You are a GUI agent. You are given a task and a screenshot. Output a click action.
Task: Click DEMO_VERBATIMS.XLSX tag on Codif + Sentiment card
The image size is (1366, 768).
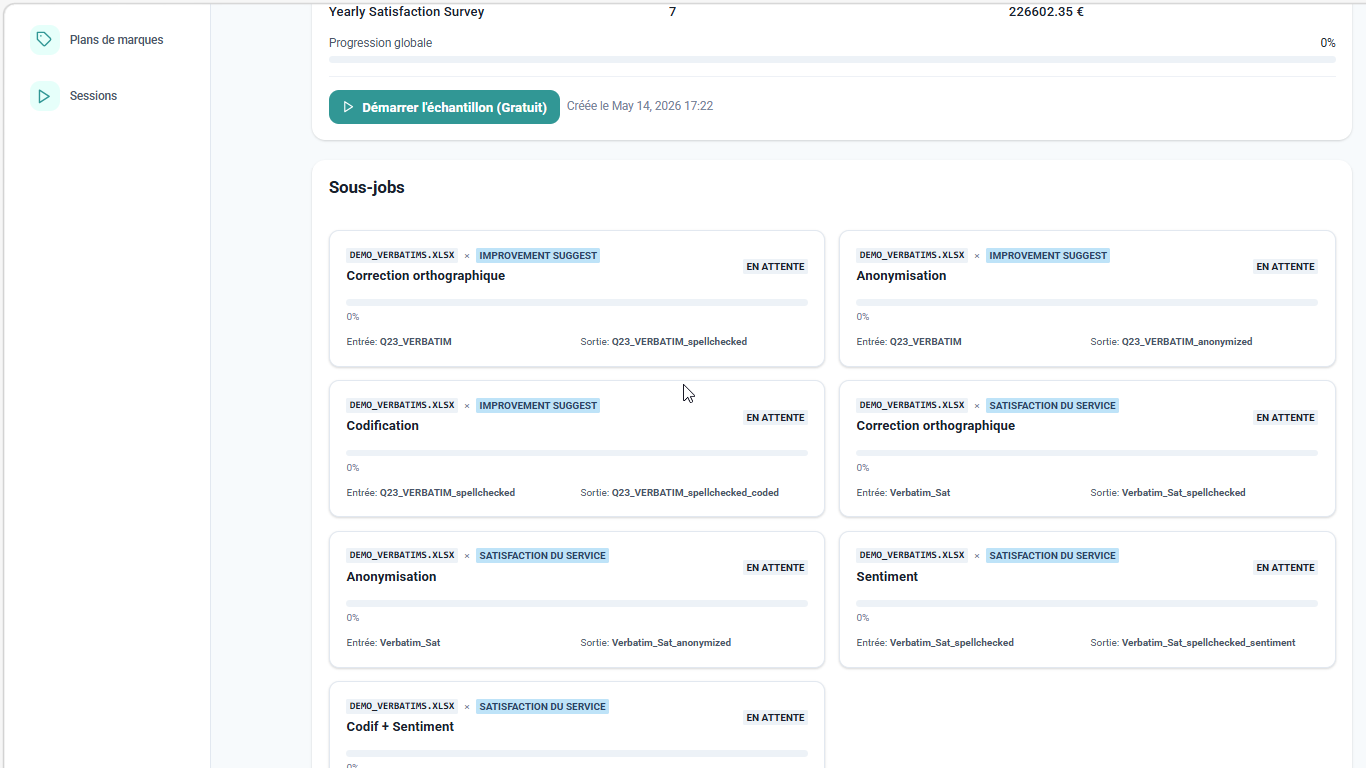point(402,707)
